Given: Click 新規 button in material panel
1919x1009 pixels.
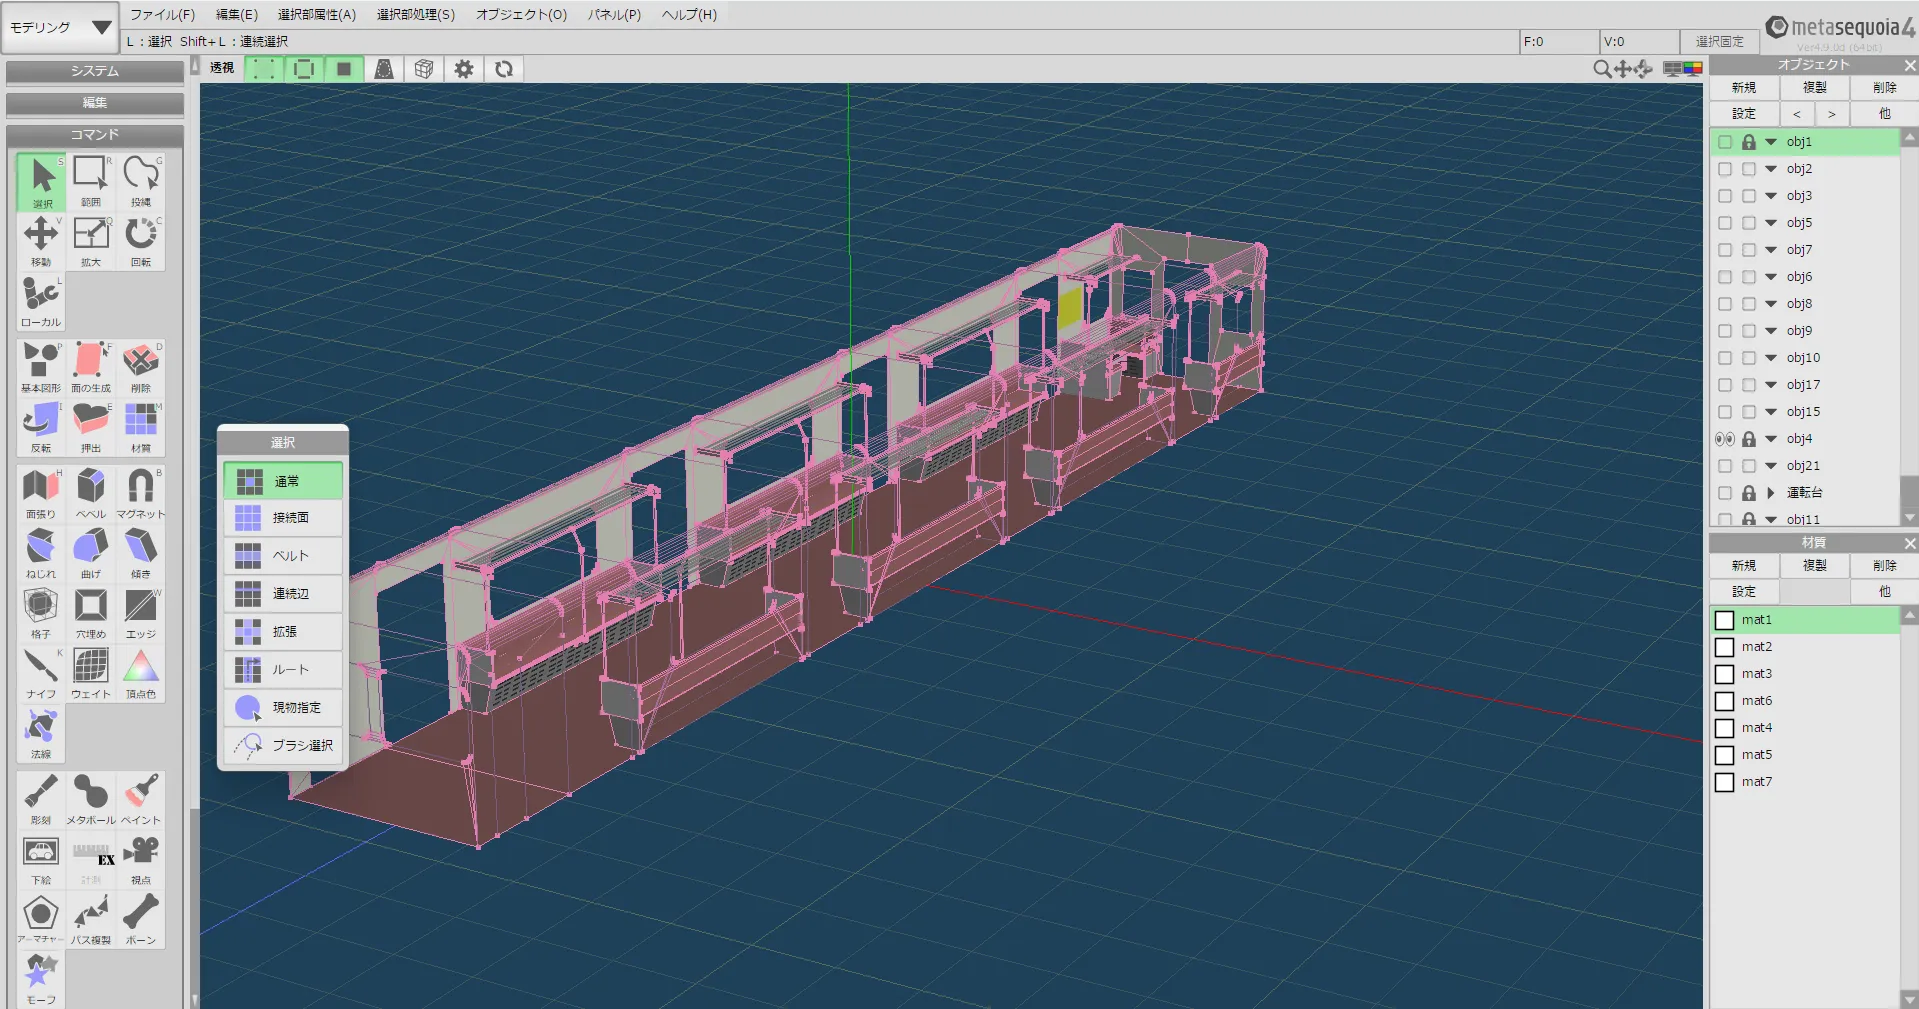Looking at the screenshot, I should (1743, 566).
